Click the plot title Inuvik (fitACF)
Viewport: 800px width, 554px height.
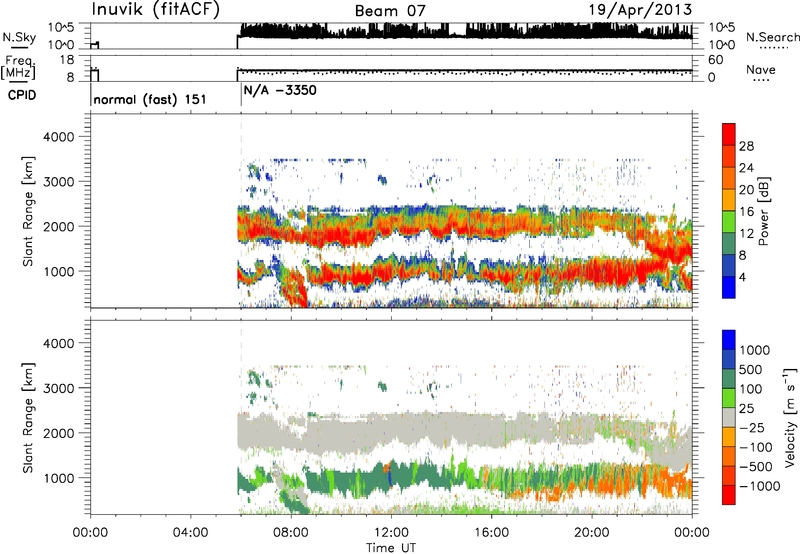[156, 10]
